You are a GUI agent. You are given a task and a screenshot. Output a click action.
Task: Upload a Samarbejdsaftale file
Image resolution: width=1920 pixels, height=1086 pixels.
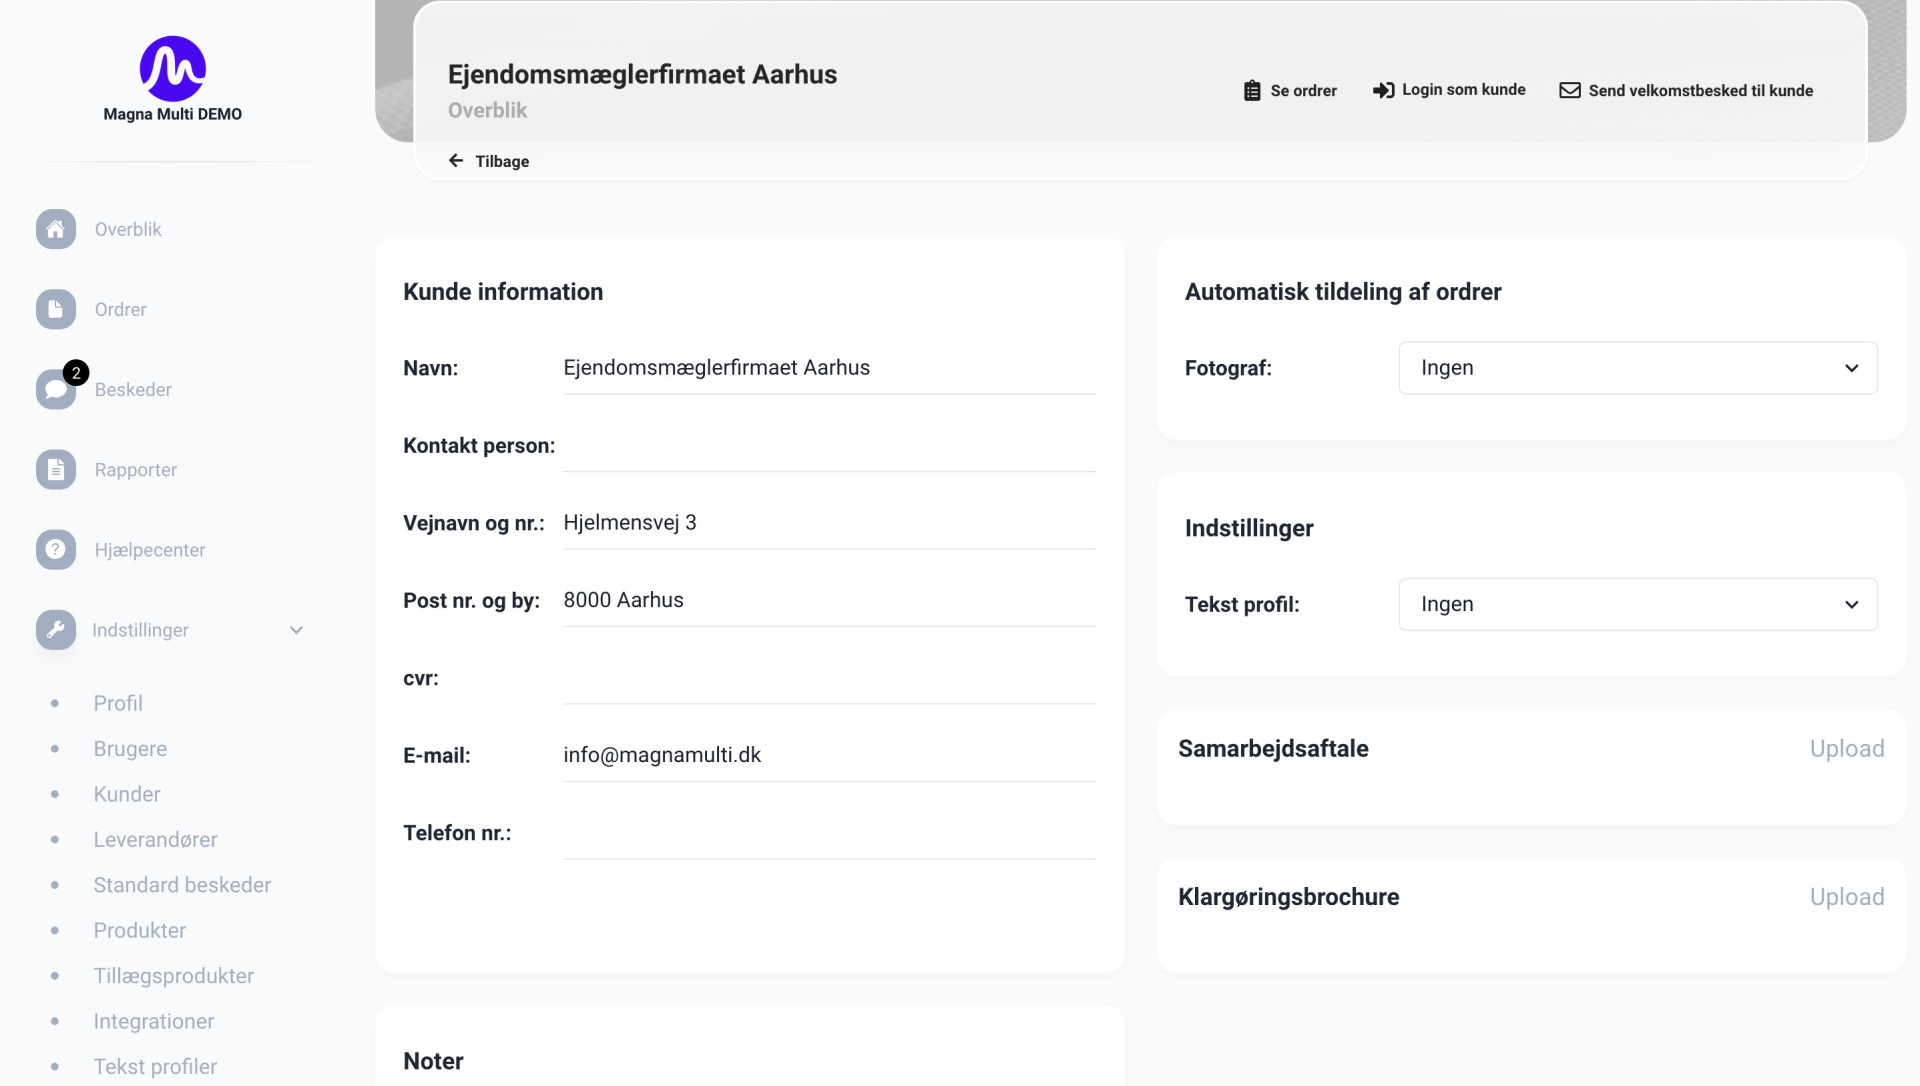coord(1847,749)
